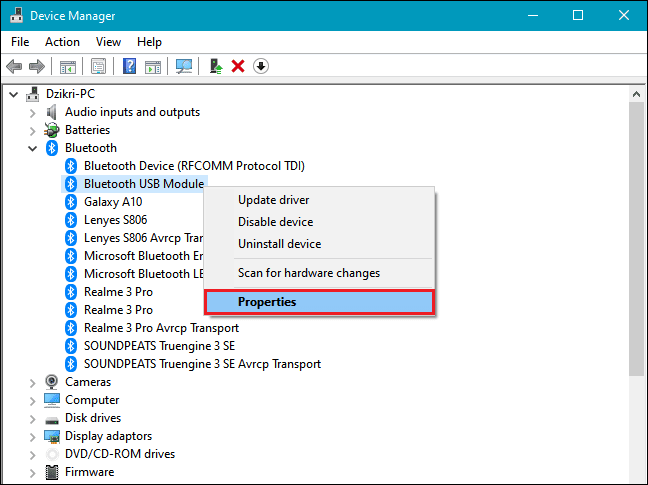Toggle the action pane toolbar icon
The image size is (648, 485).
click(153, 66)
